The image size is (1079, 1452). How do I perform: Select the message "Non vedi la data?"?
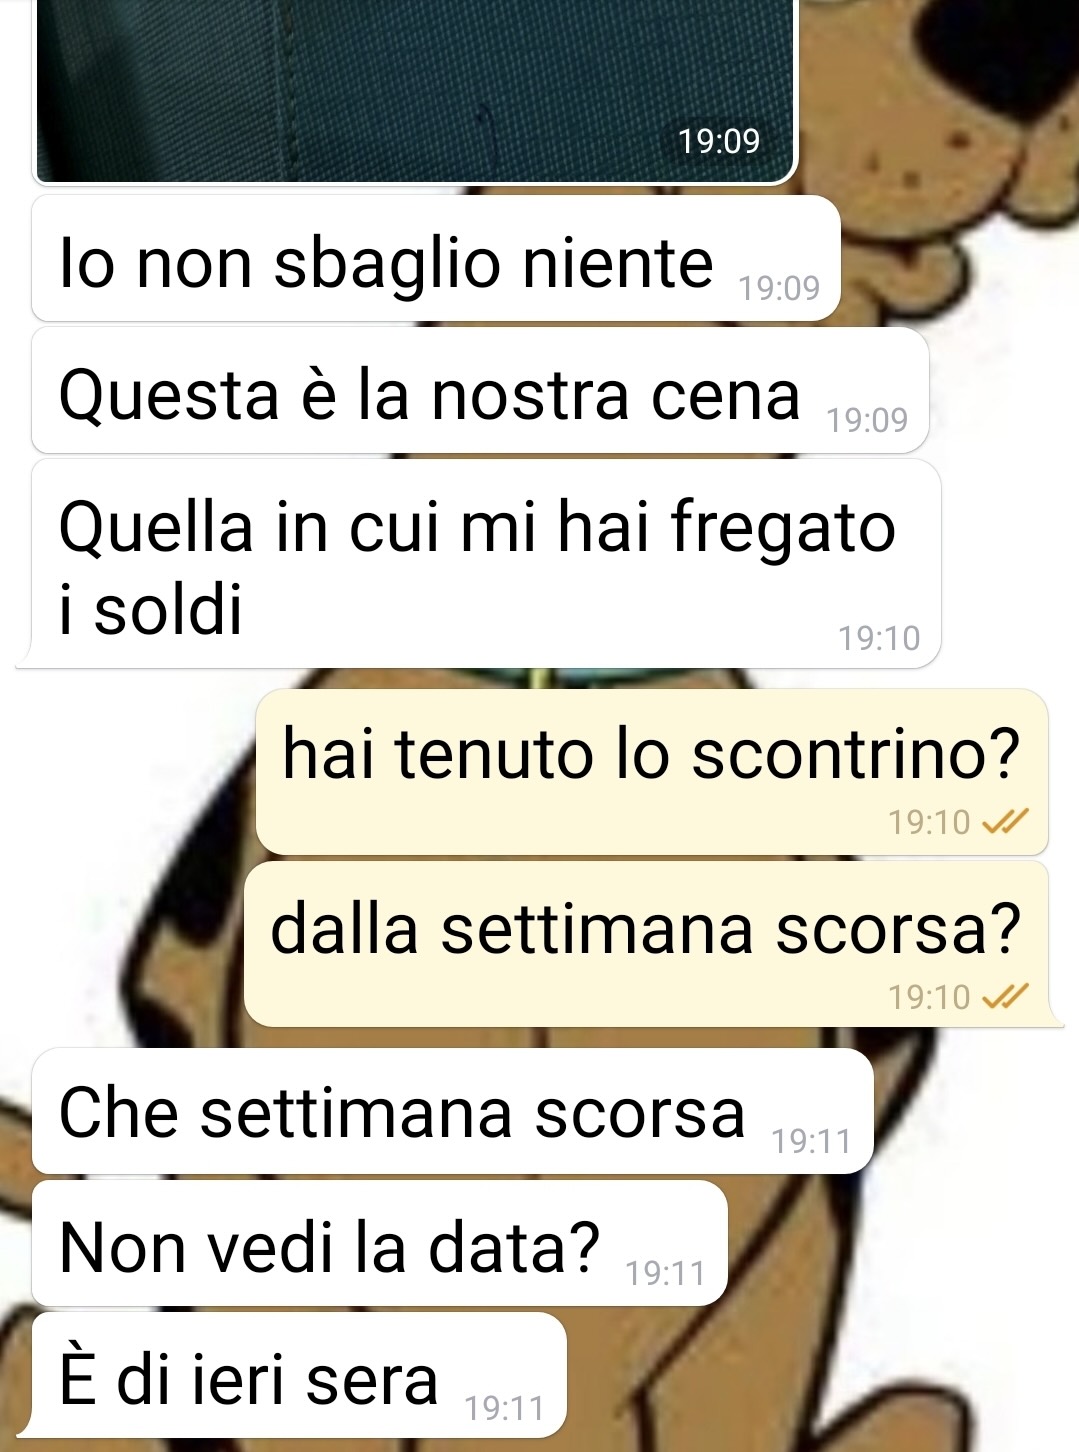(x=380, y=1243)
